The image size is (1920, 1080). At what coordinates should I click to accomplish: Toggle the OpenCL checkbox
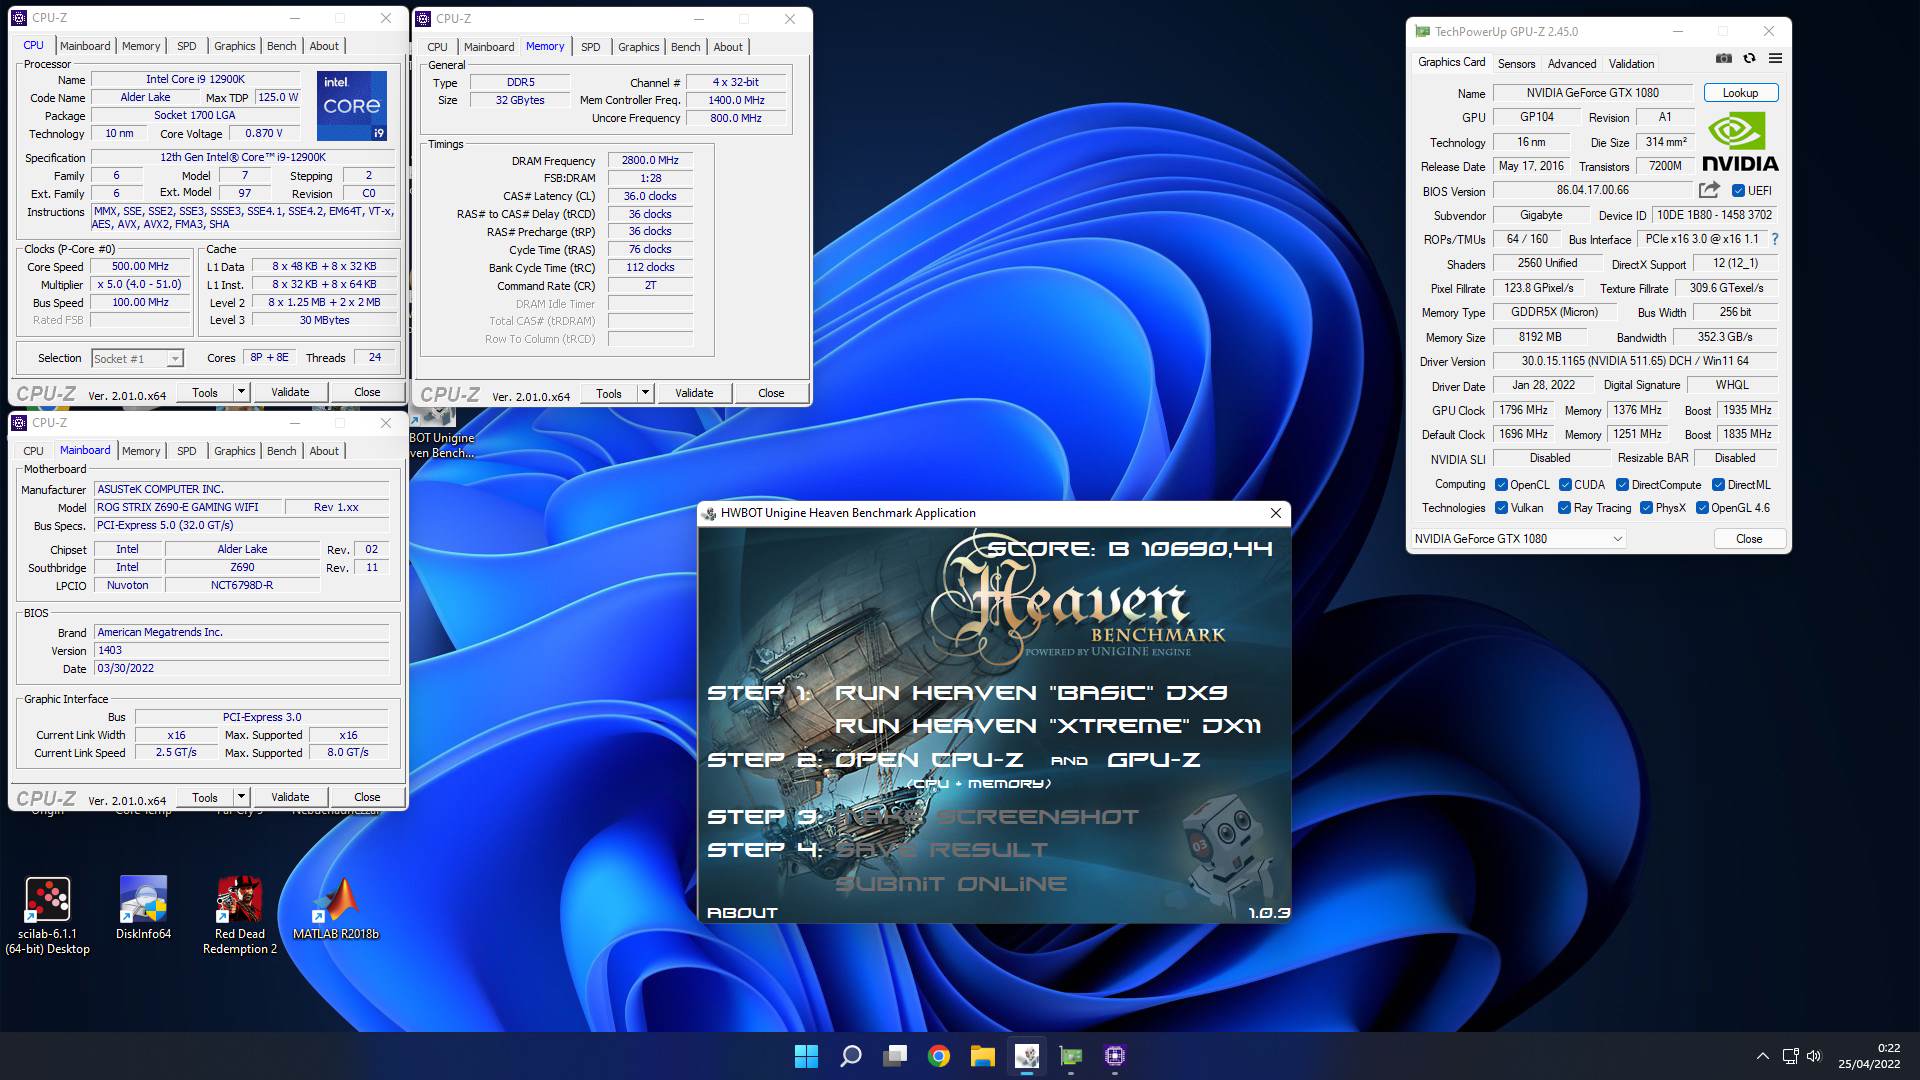tap(1501, 485)
